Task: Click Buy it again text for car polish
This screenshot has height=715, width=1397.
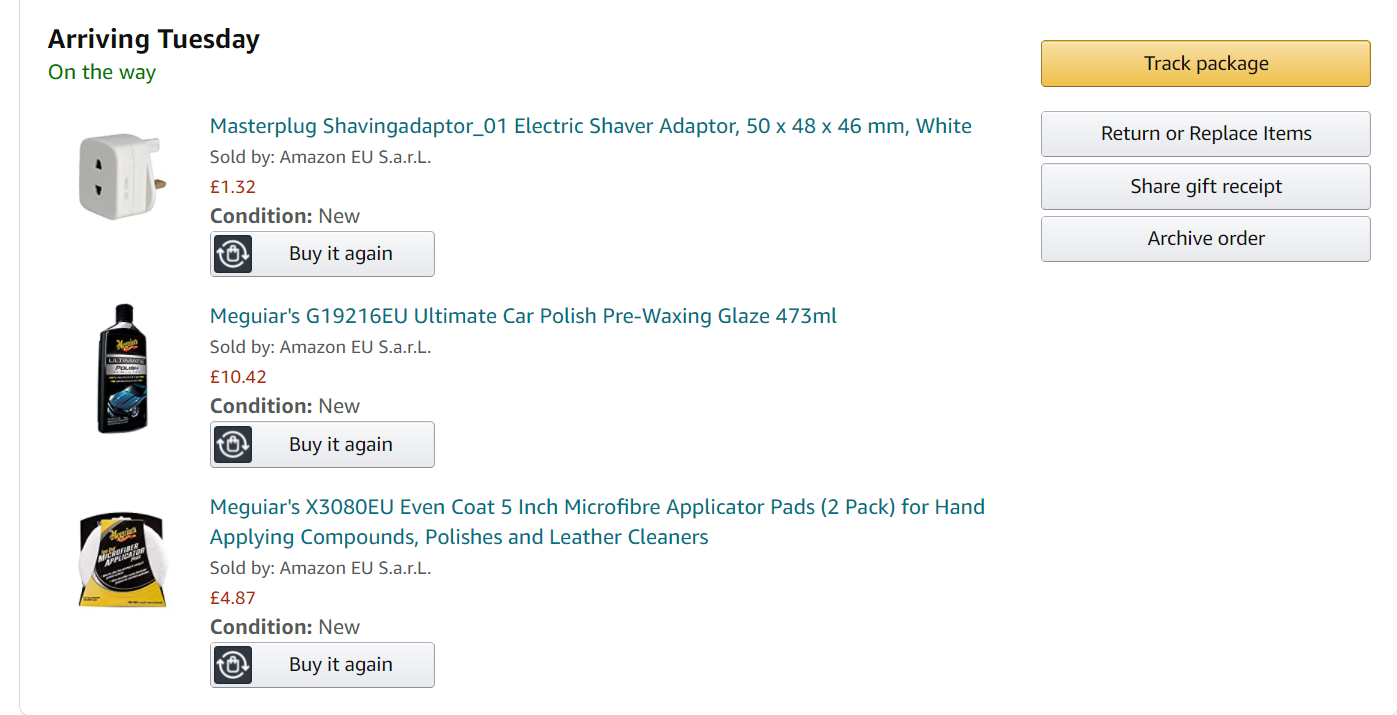Action: point(340,445)
